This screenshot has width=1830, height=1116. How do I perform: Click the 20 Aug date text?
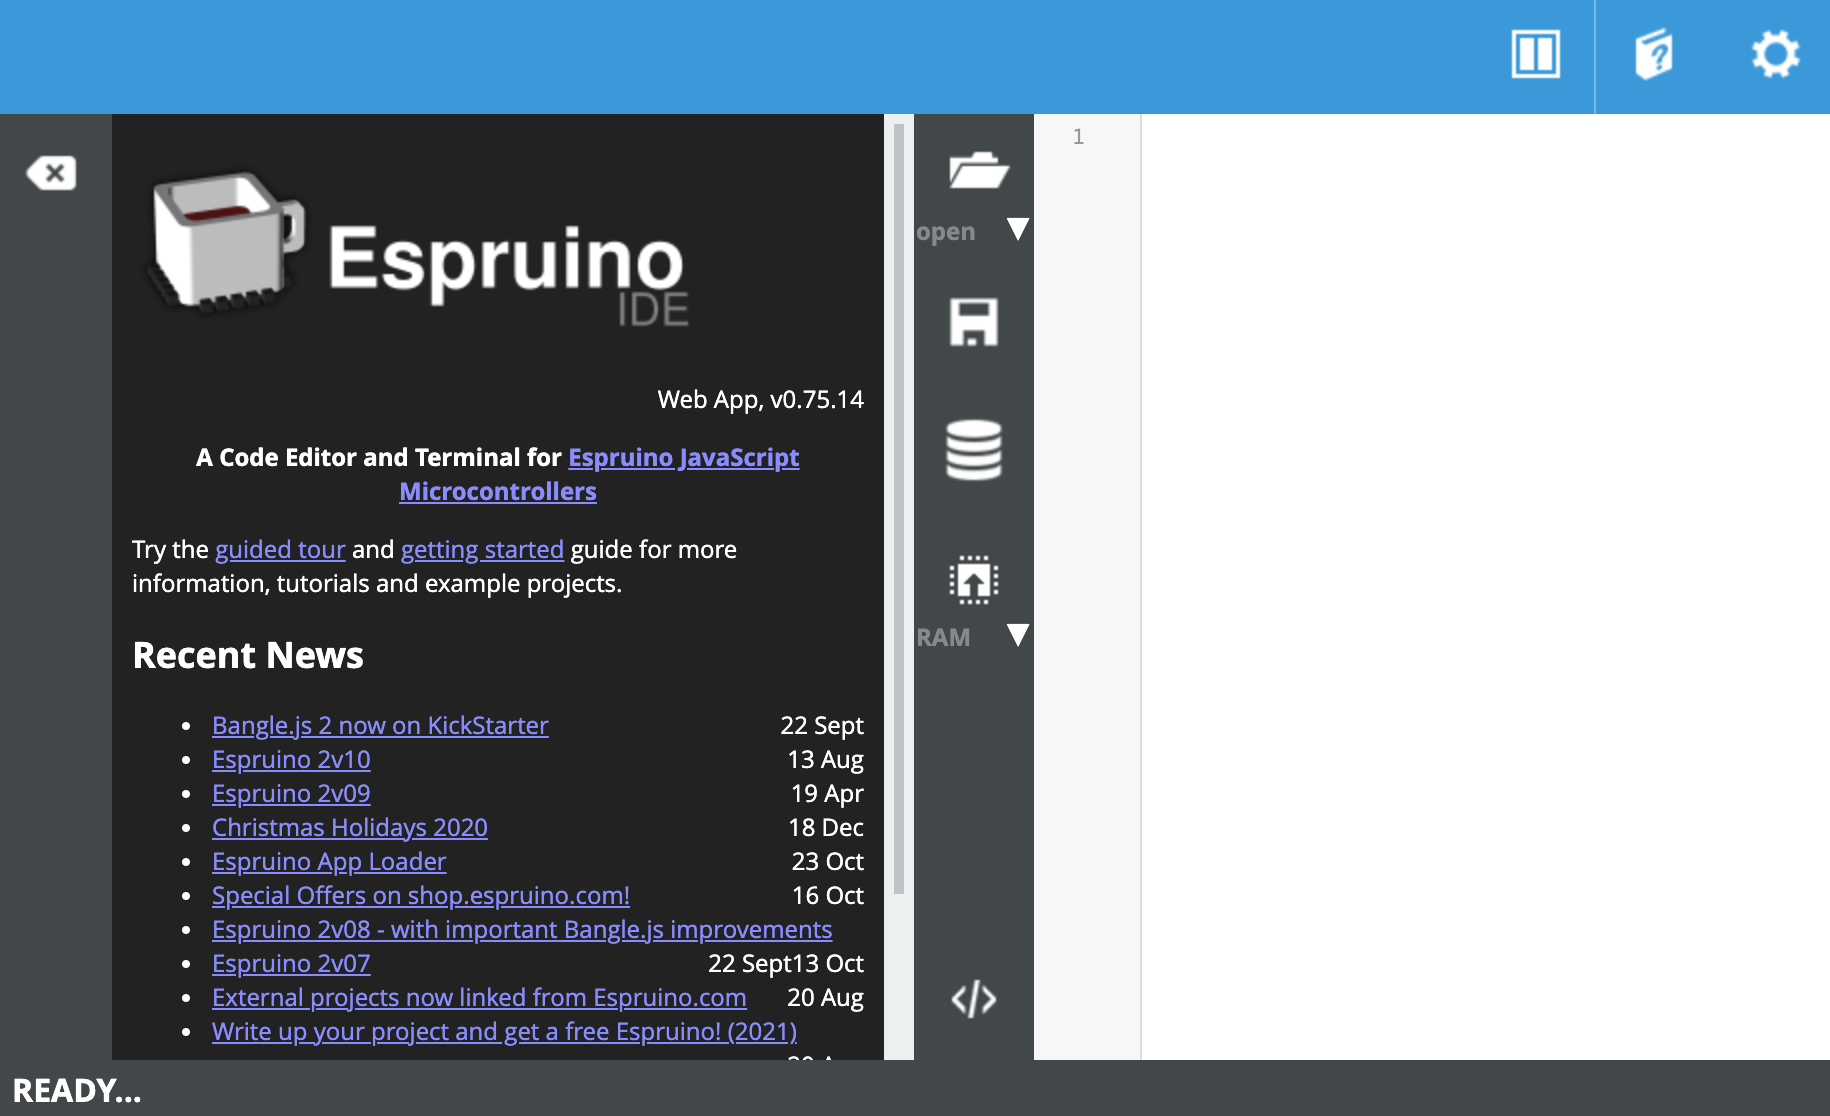tap(825, 998)
